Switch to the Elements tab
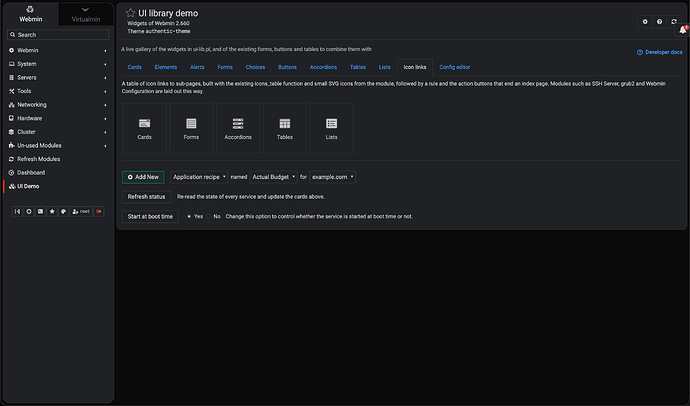Image resolution: width=690 pixels, height=406 pixels. click(166, 67)
